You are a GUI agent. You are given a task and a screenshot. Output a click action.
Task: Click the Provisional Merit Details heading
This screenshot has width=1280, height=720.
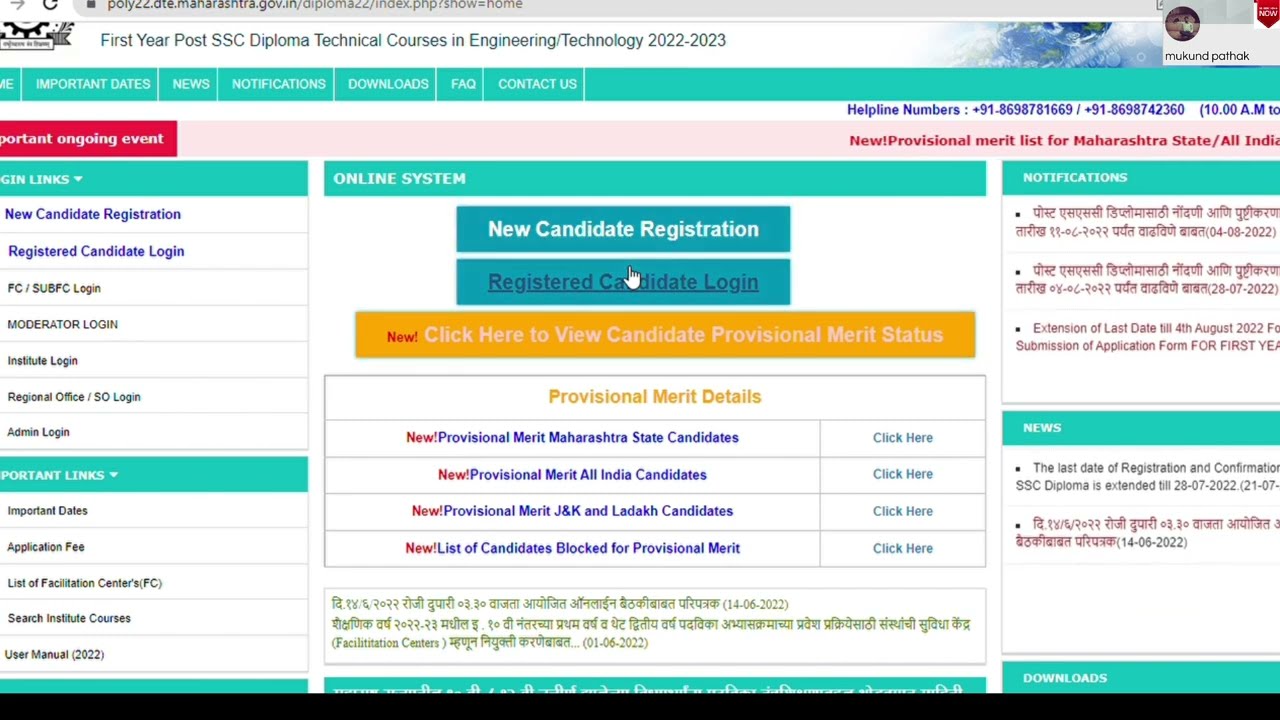[655, 397]
